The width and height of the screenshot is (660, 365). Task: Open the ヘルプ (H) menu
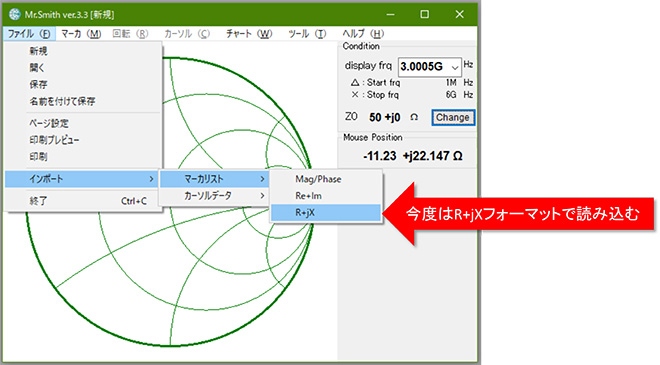(363, 34)
